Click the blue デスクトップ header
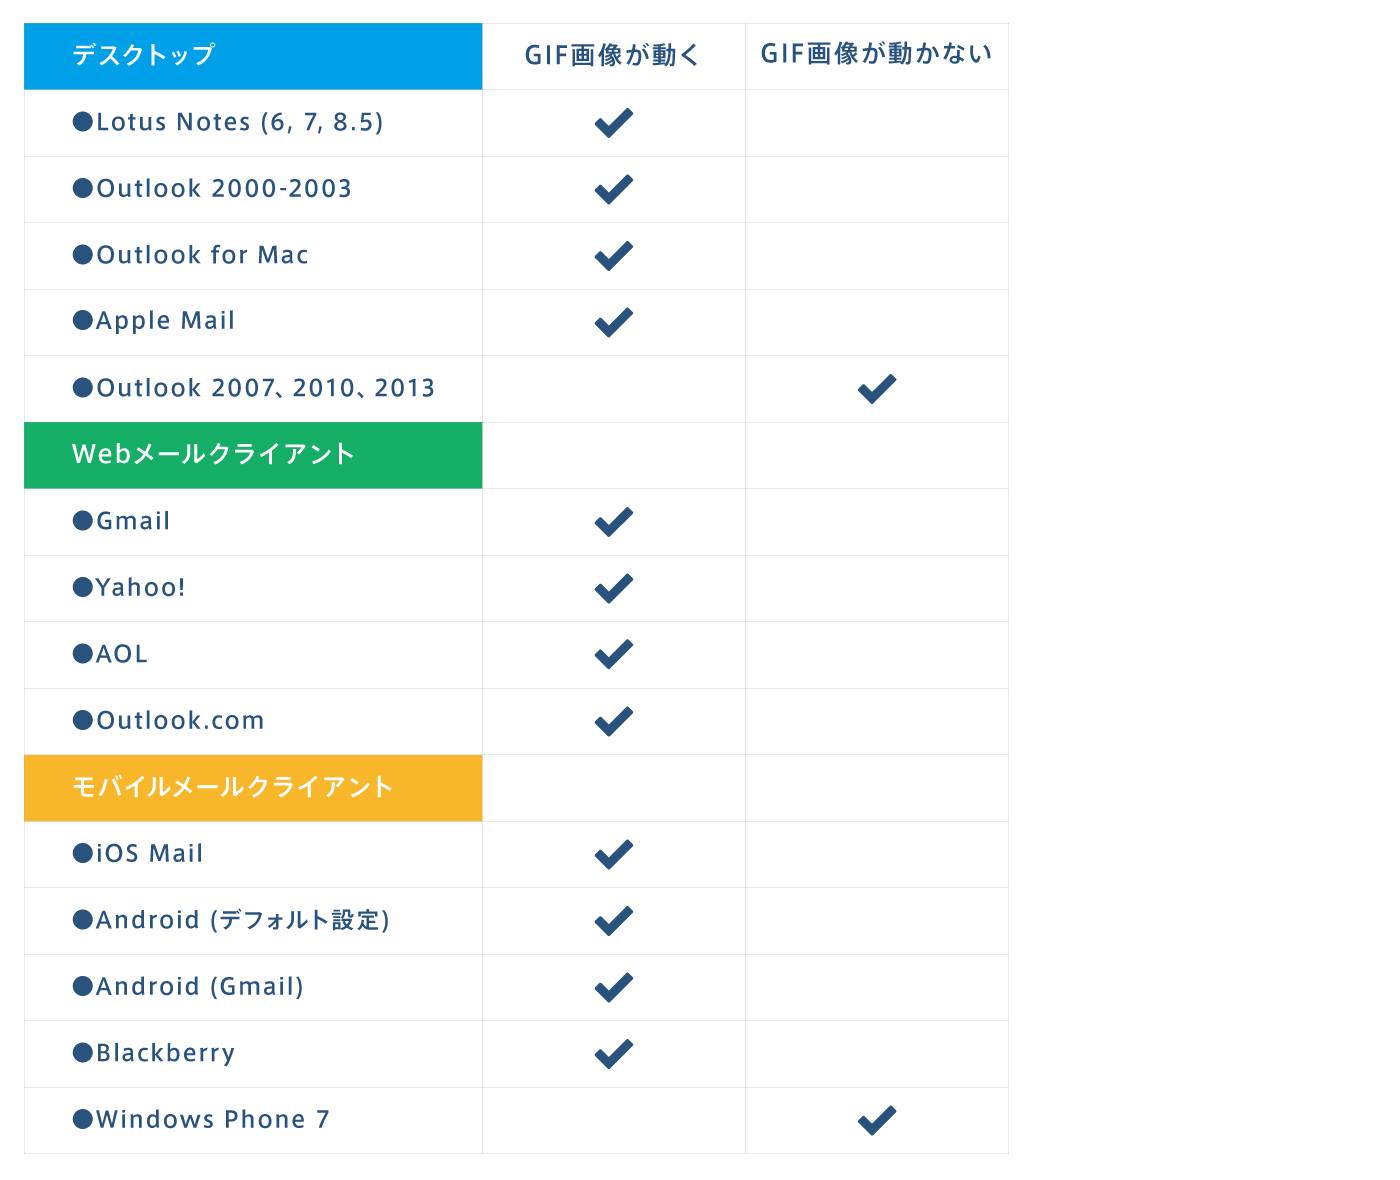 click(x=253, y=56)
